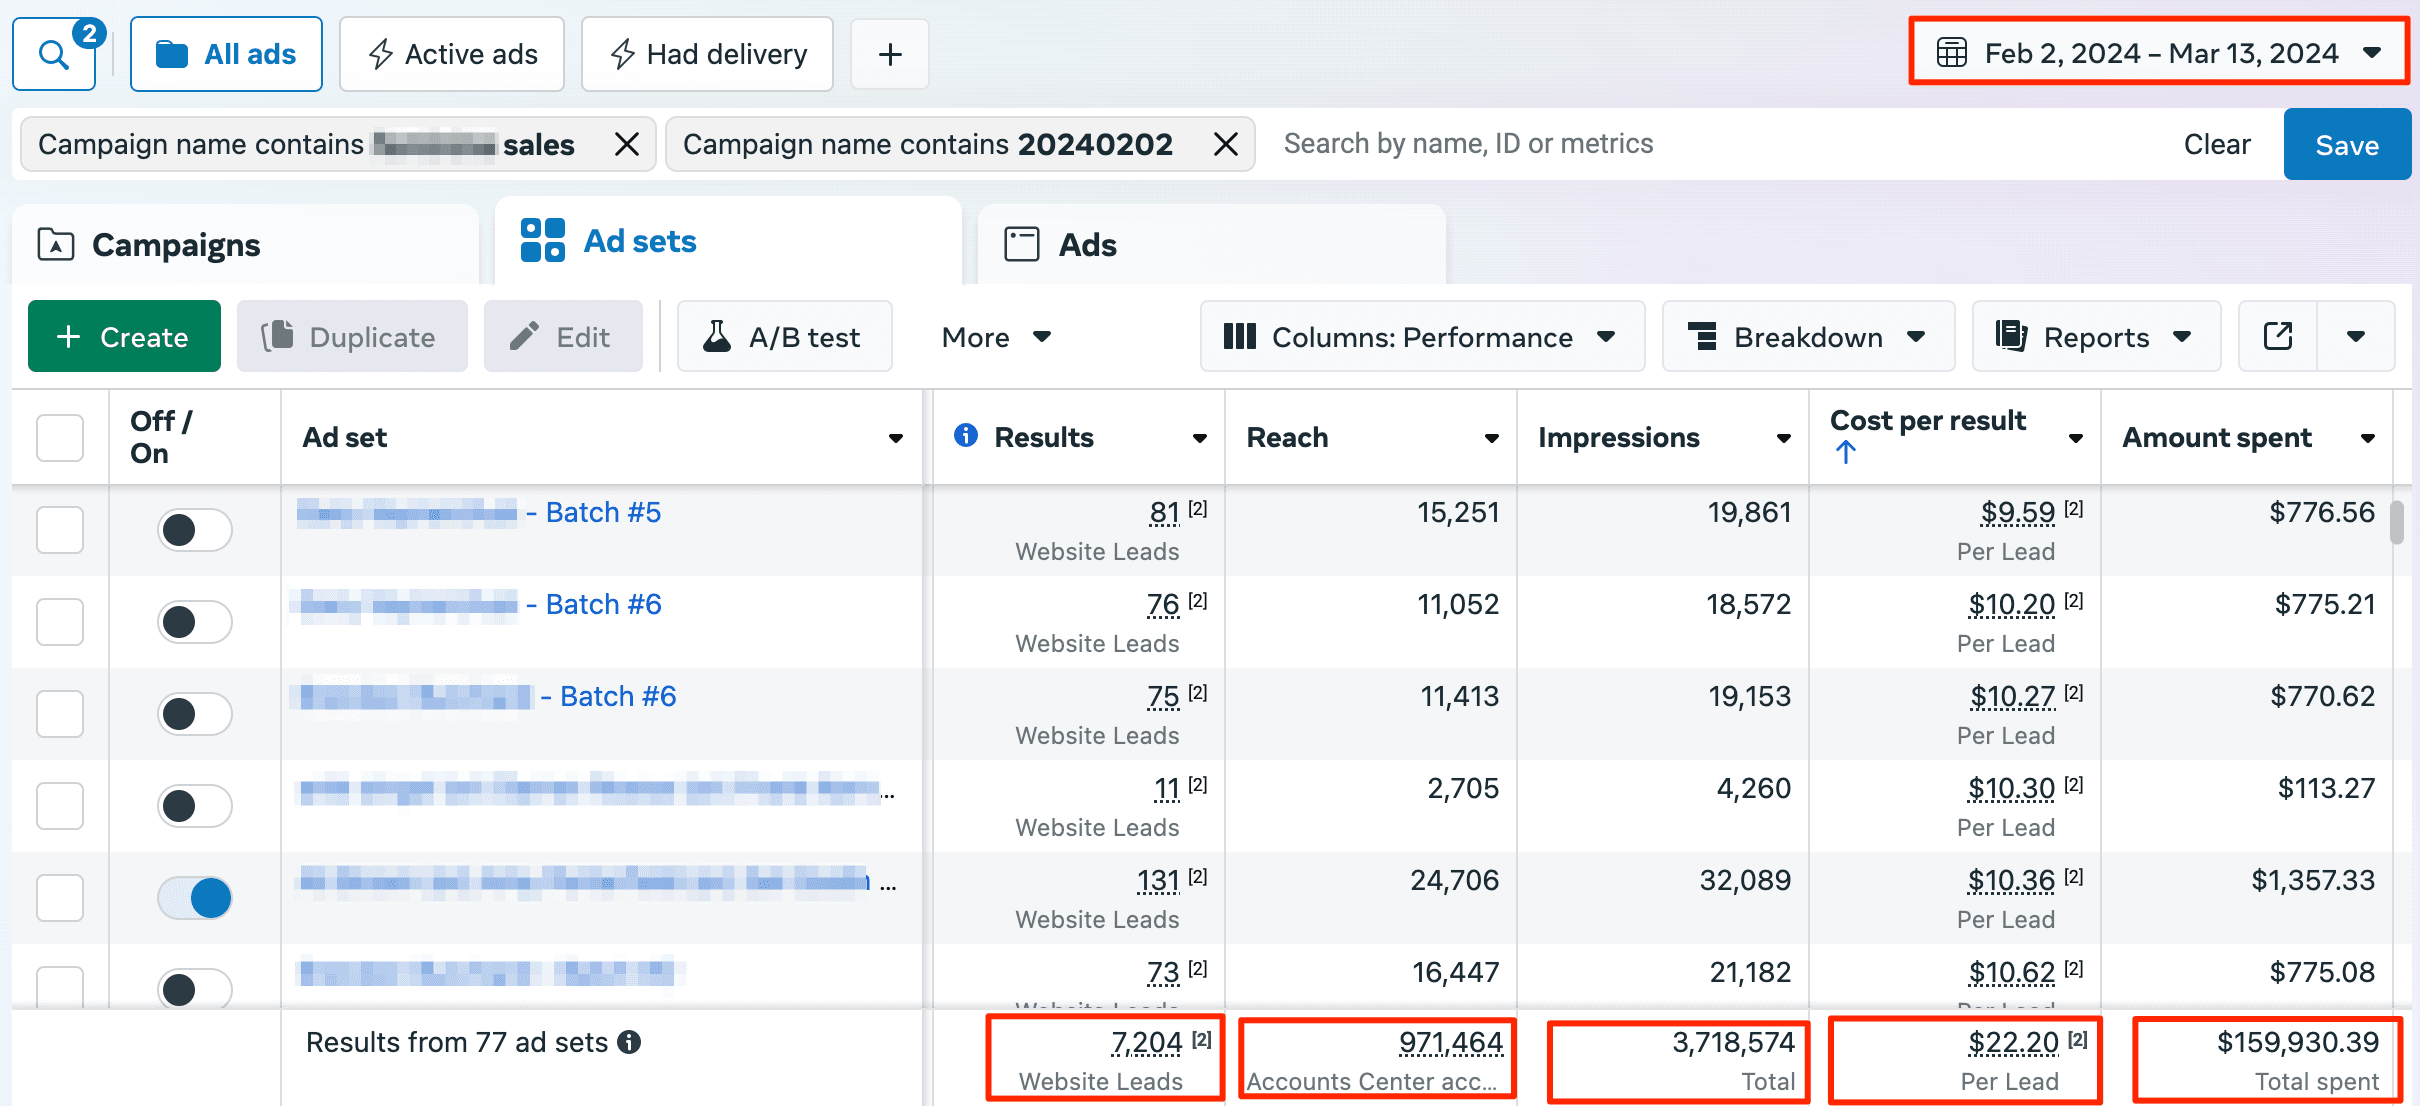Open the Reports dropdown
Viewport: 2420px width, 1106px height.
(x=2096, y=337)
